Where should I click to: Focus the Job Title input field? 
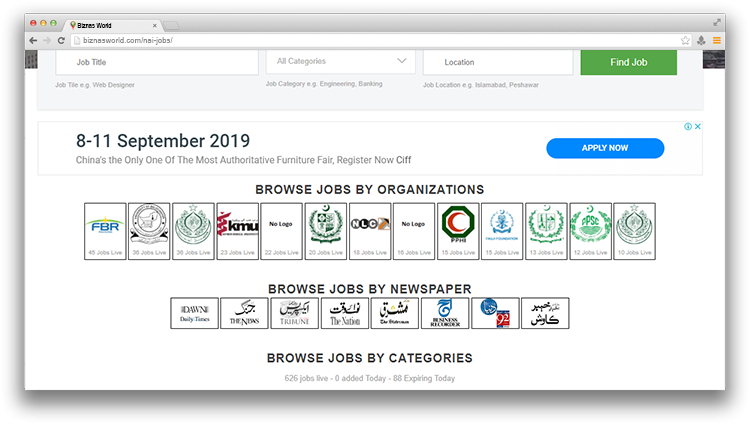click(157, 62)
